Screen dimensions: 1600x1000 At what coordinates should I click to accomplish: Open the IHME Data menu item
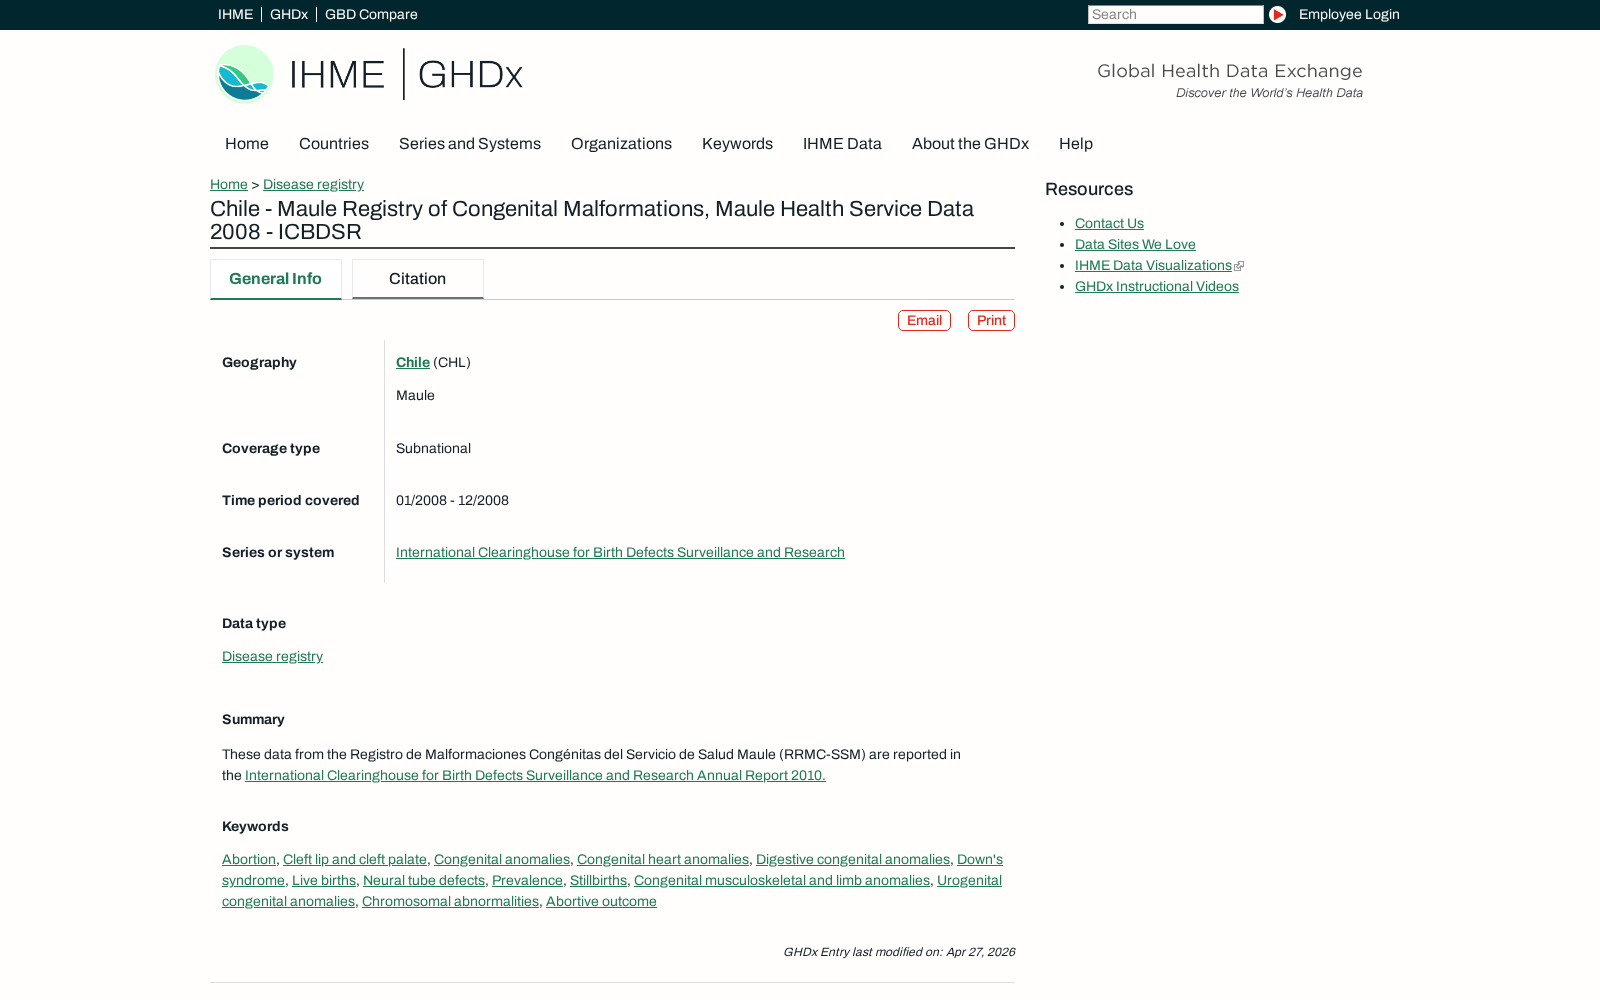click(842, 144)
